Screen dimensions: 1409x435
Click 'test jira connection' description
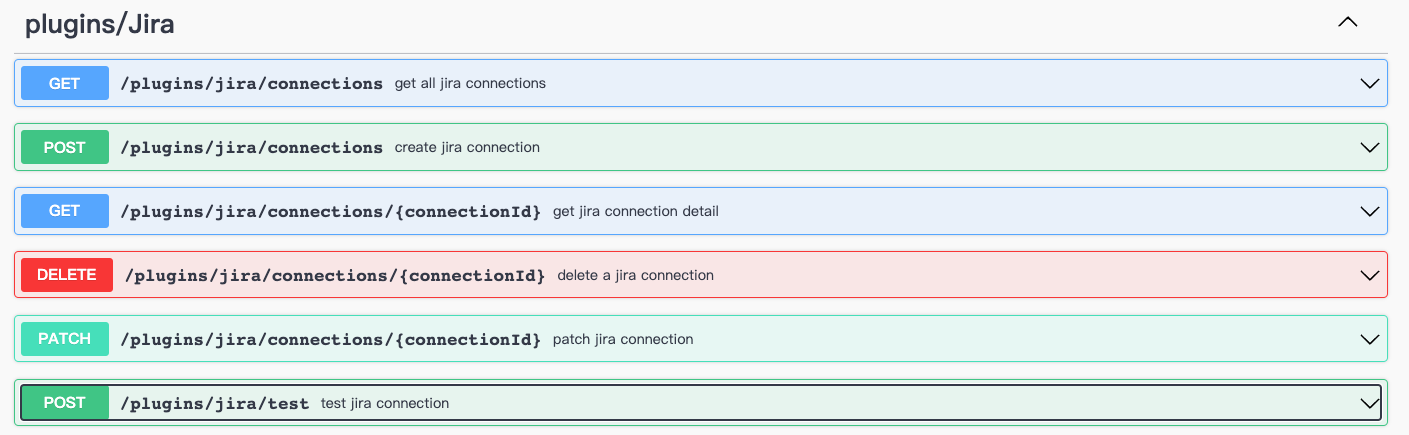coord(385,403)
